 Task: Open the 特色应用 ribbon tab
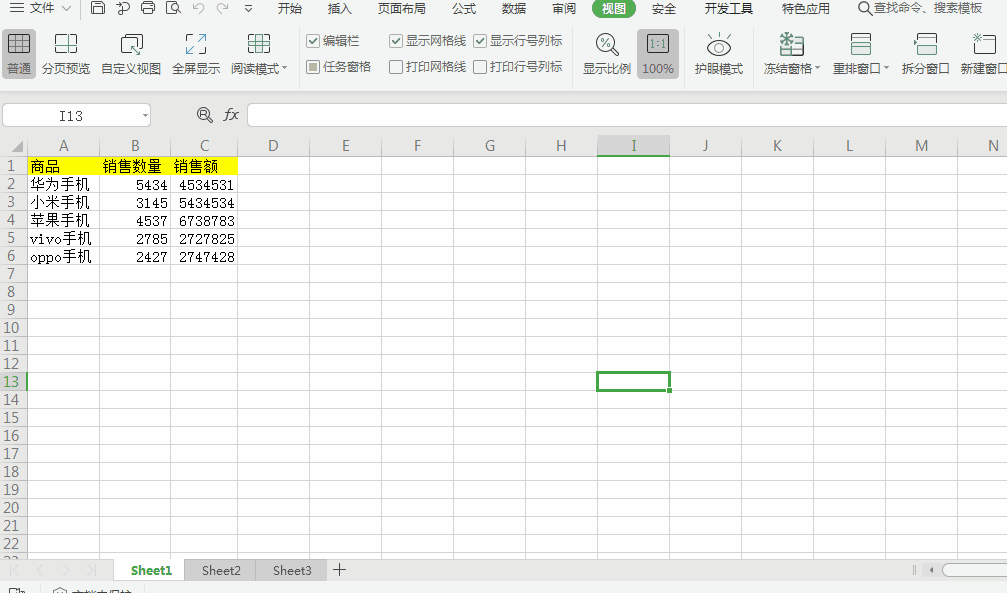[805, 8]
